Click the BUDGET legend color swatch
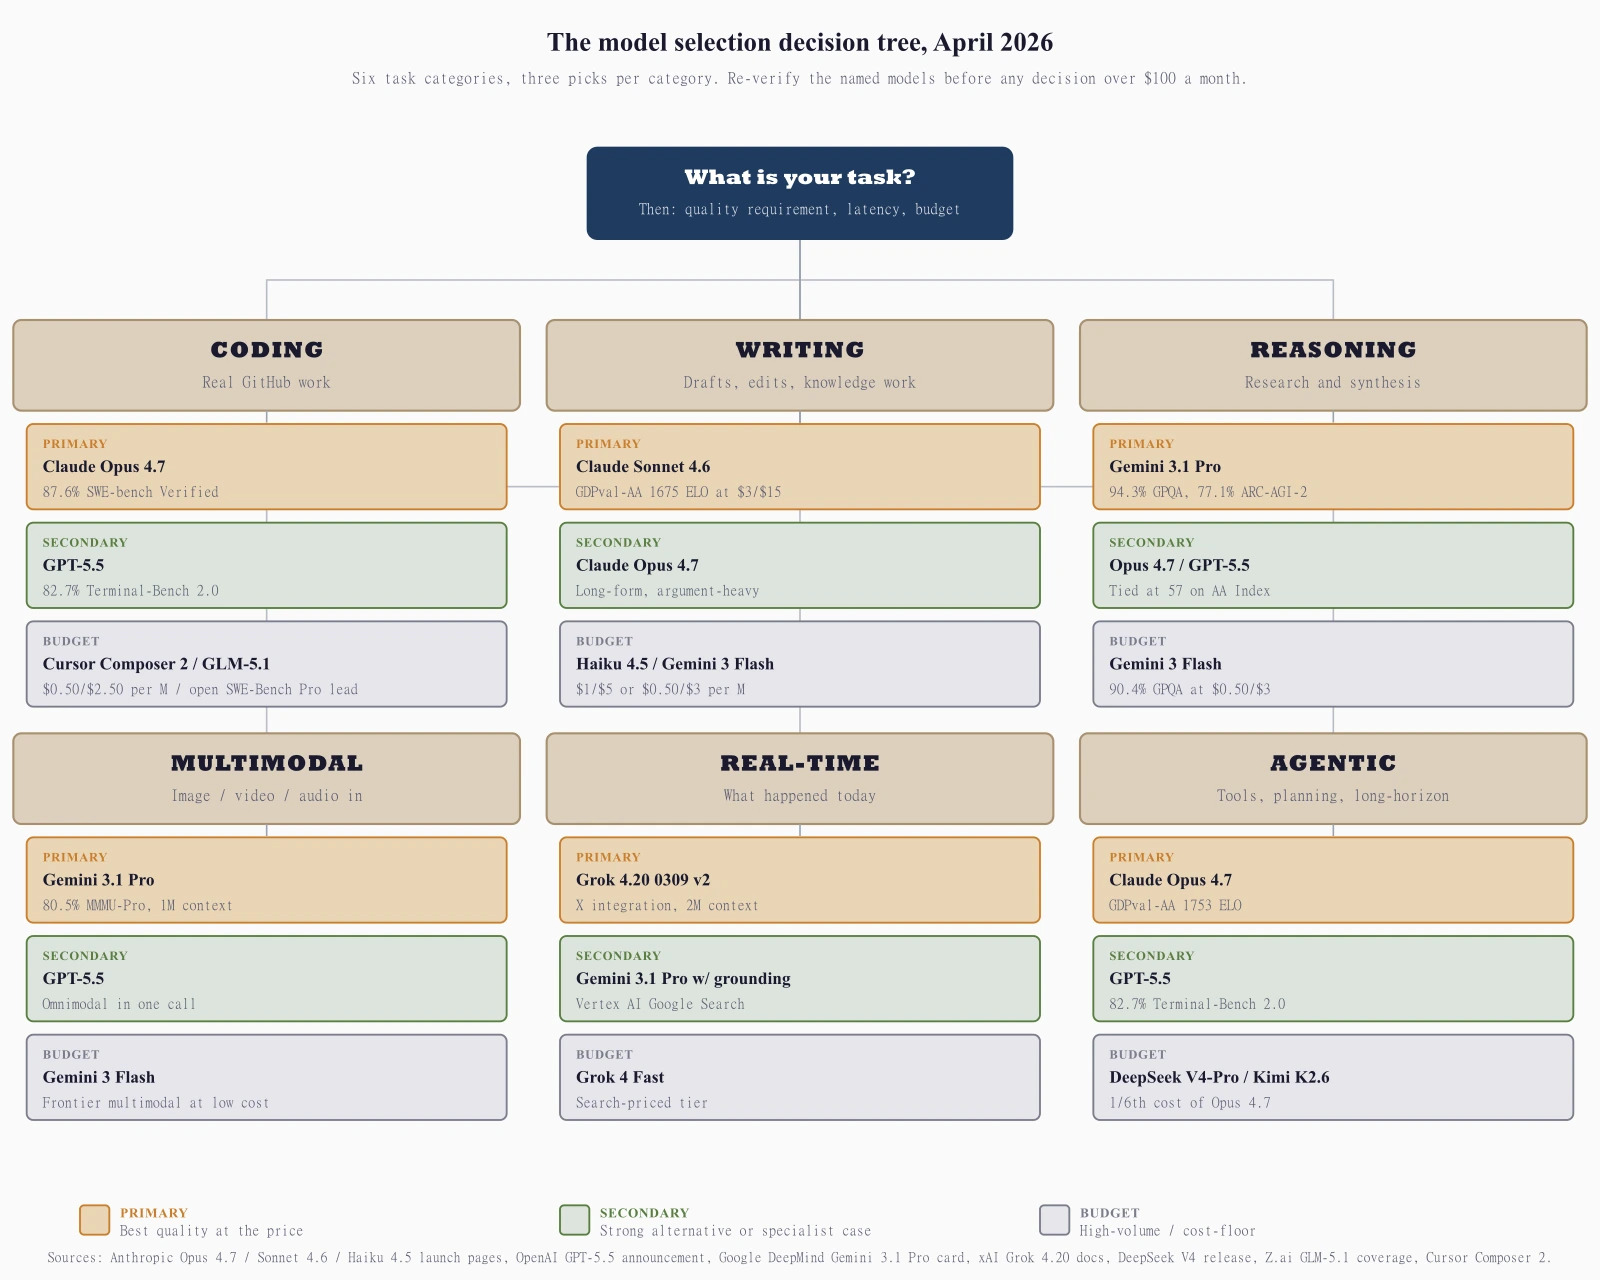The height and width of the screenshot is (1280, 1600). (x=1055, y=1220)
